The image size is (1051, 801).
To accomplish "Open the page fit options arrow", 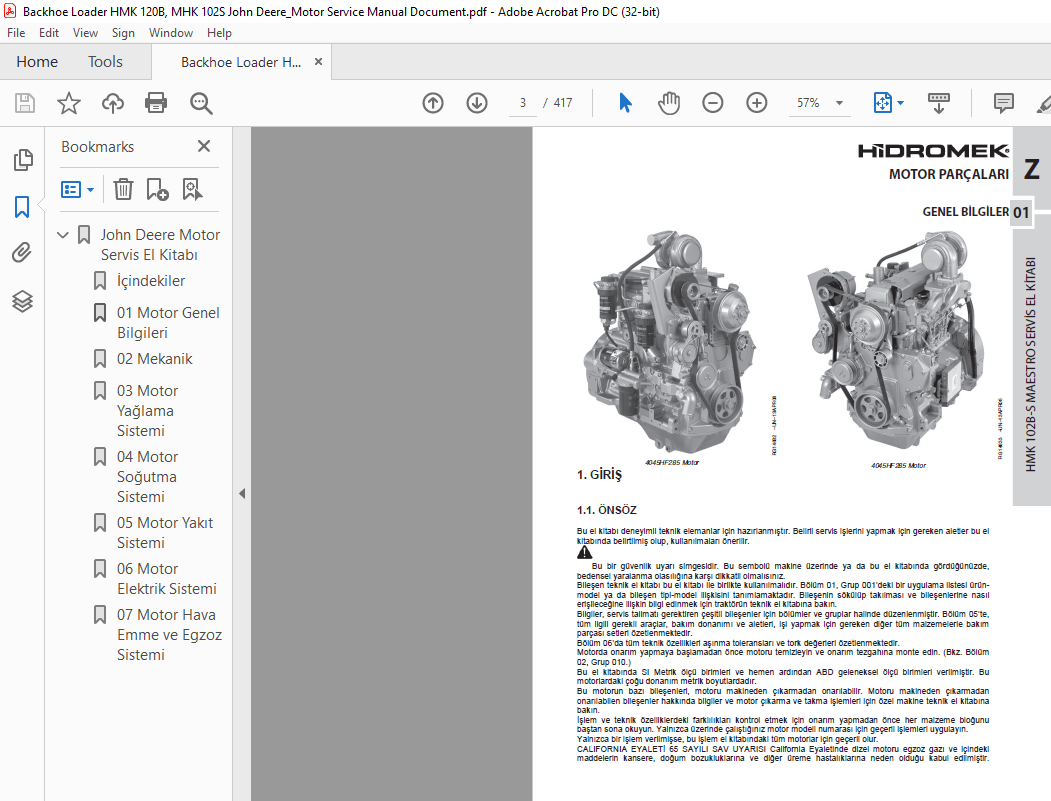I will tap(900, 103).
